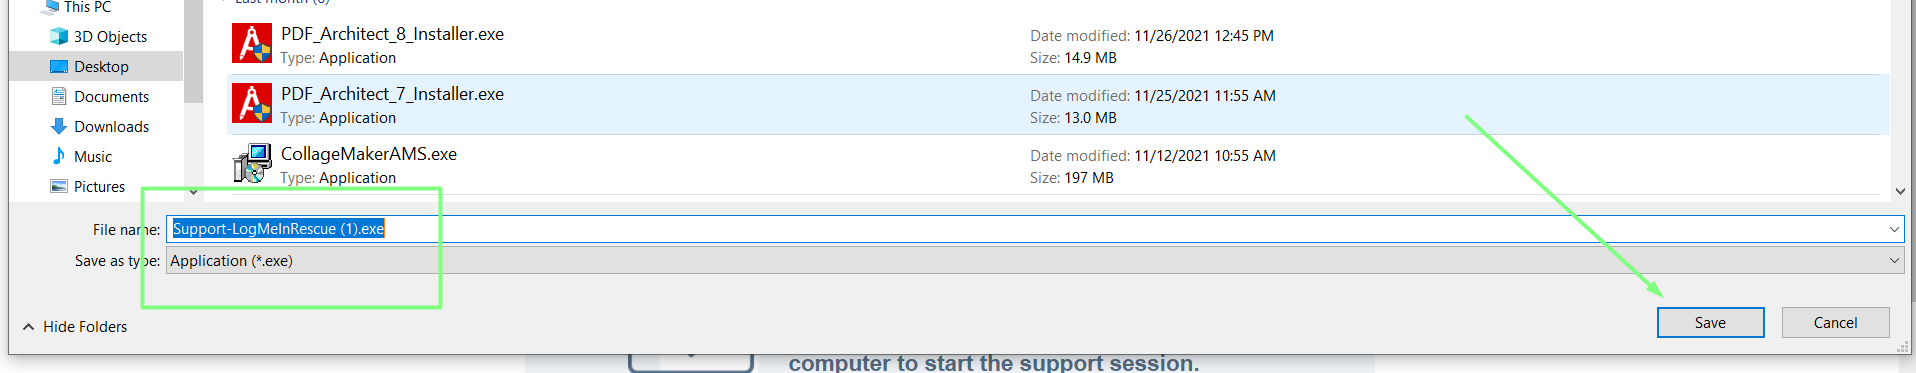Click the file list scroll-down arrow

(1900, 191)
